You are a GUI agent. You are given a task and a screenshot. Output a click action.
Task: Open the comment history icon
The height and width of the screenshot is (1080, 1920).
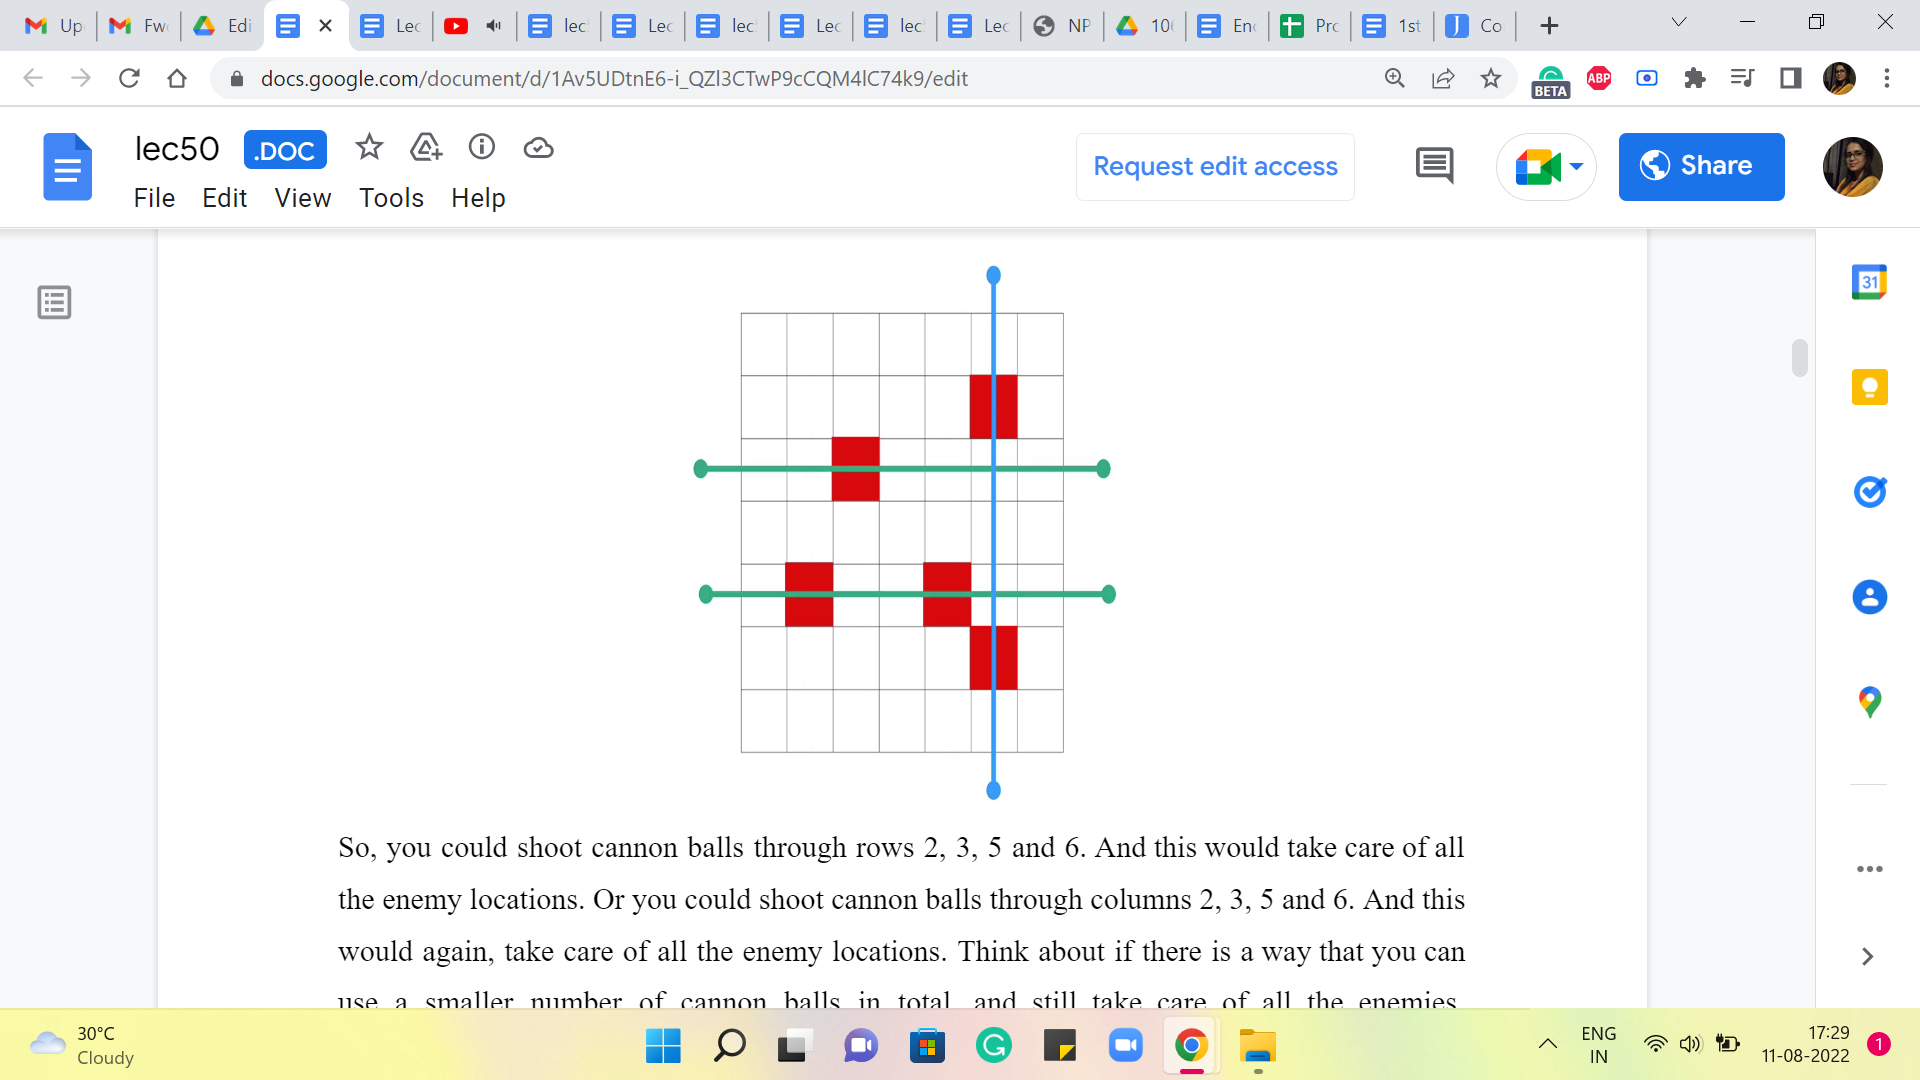click(1434, 166)
